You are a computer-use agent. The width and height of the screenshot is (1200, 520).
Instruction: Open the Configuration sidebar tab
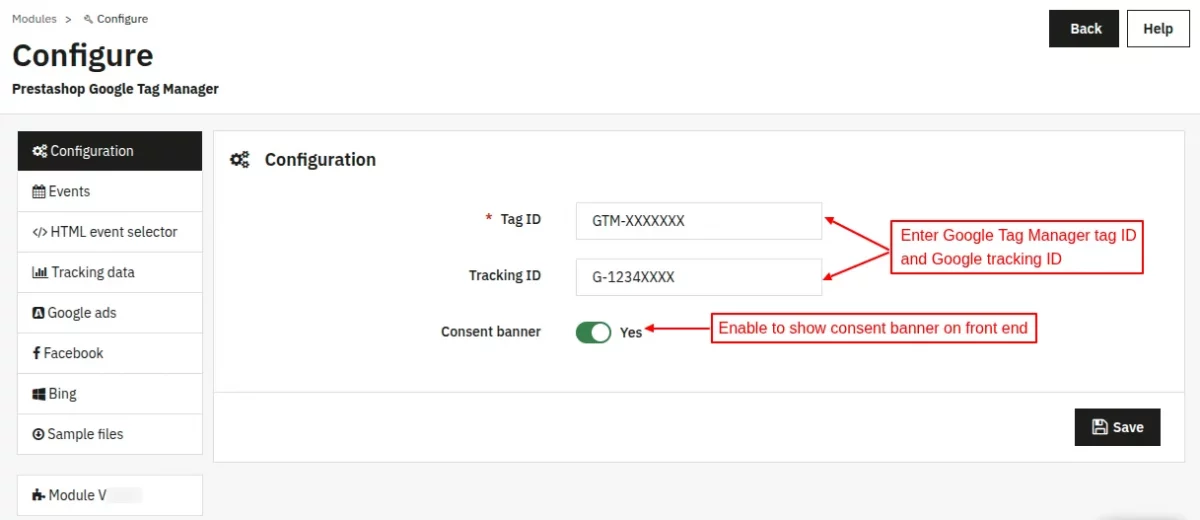pos(110,151)
